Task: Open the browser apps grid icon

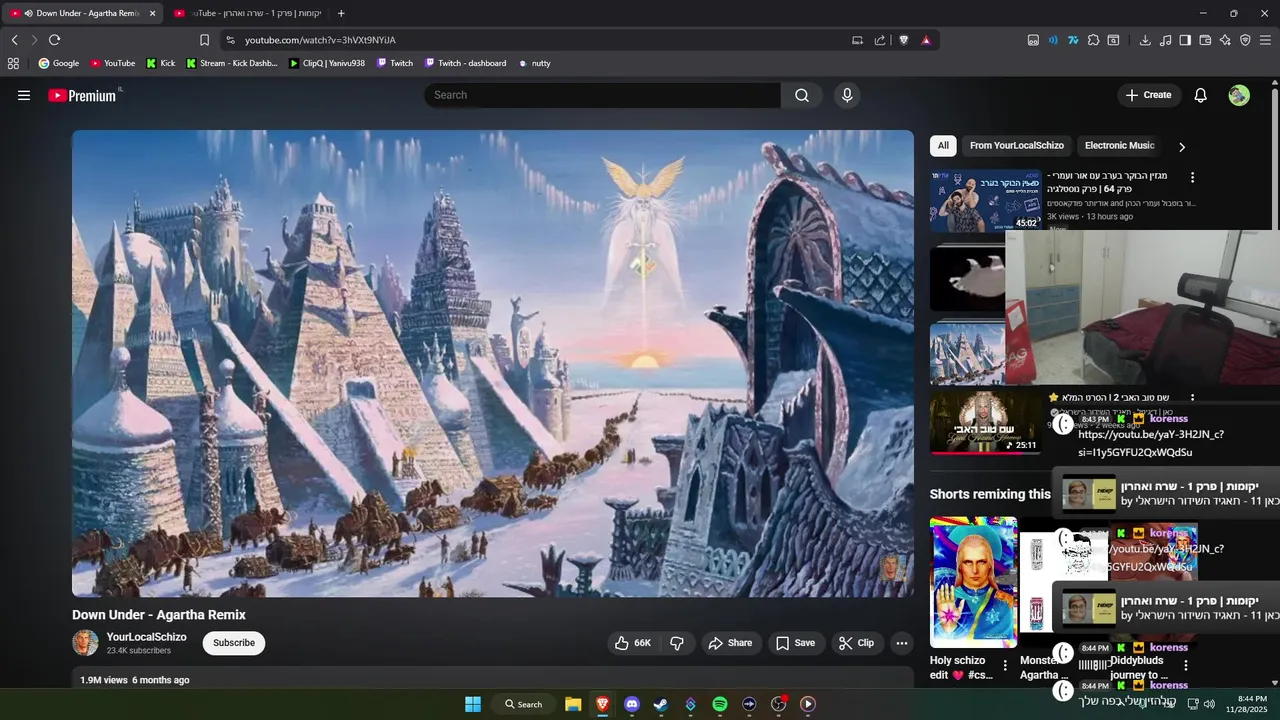Action: point(13,63)
